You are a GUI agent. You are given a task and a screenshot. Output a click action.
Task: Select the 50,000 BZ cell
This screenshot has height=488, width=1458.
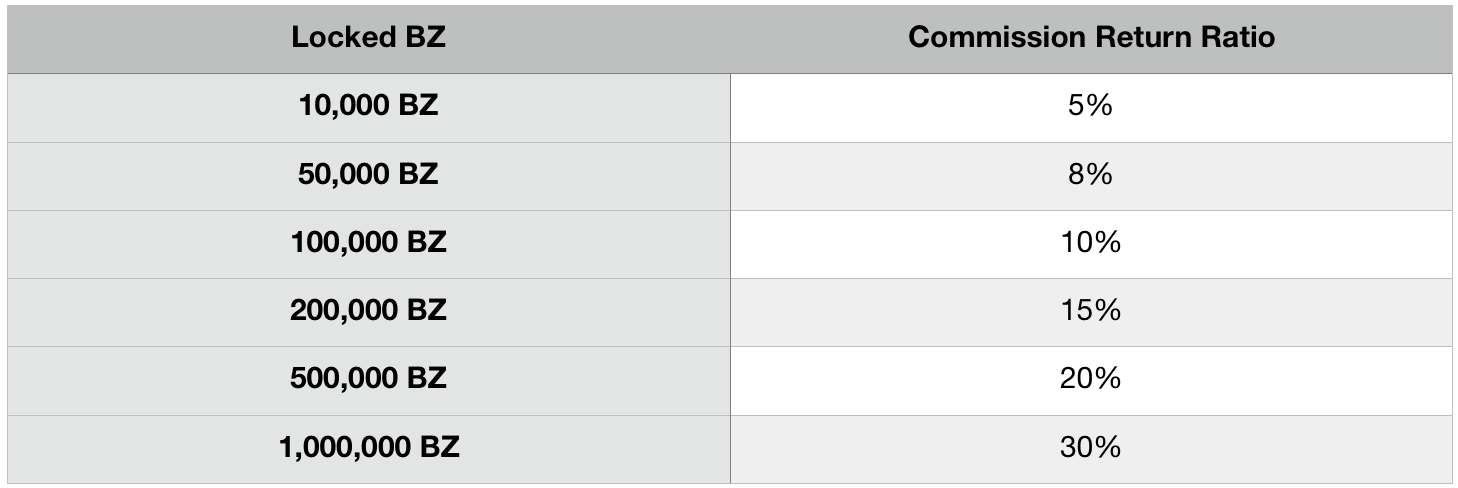click(368, 174)
